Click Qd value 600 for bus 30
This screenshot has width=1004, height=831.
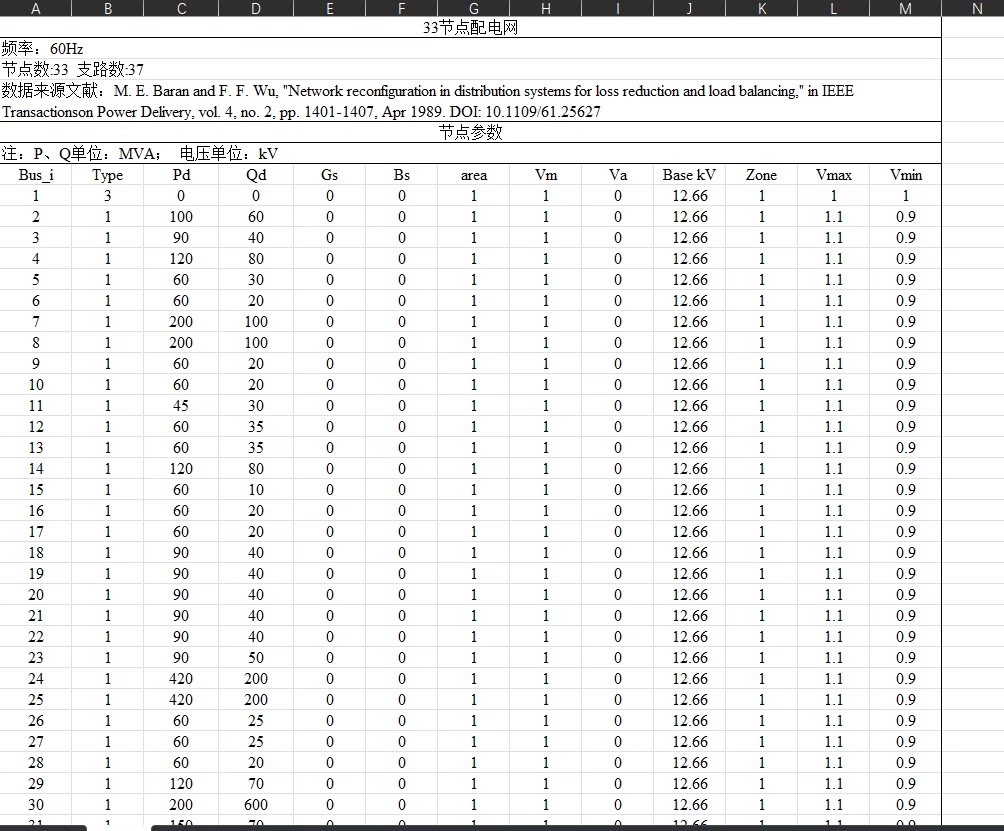tap(256, 805)
